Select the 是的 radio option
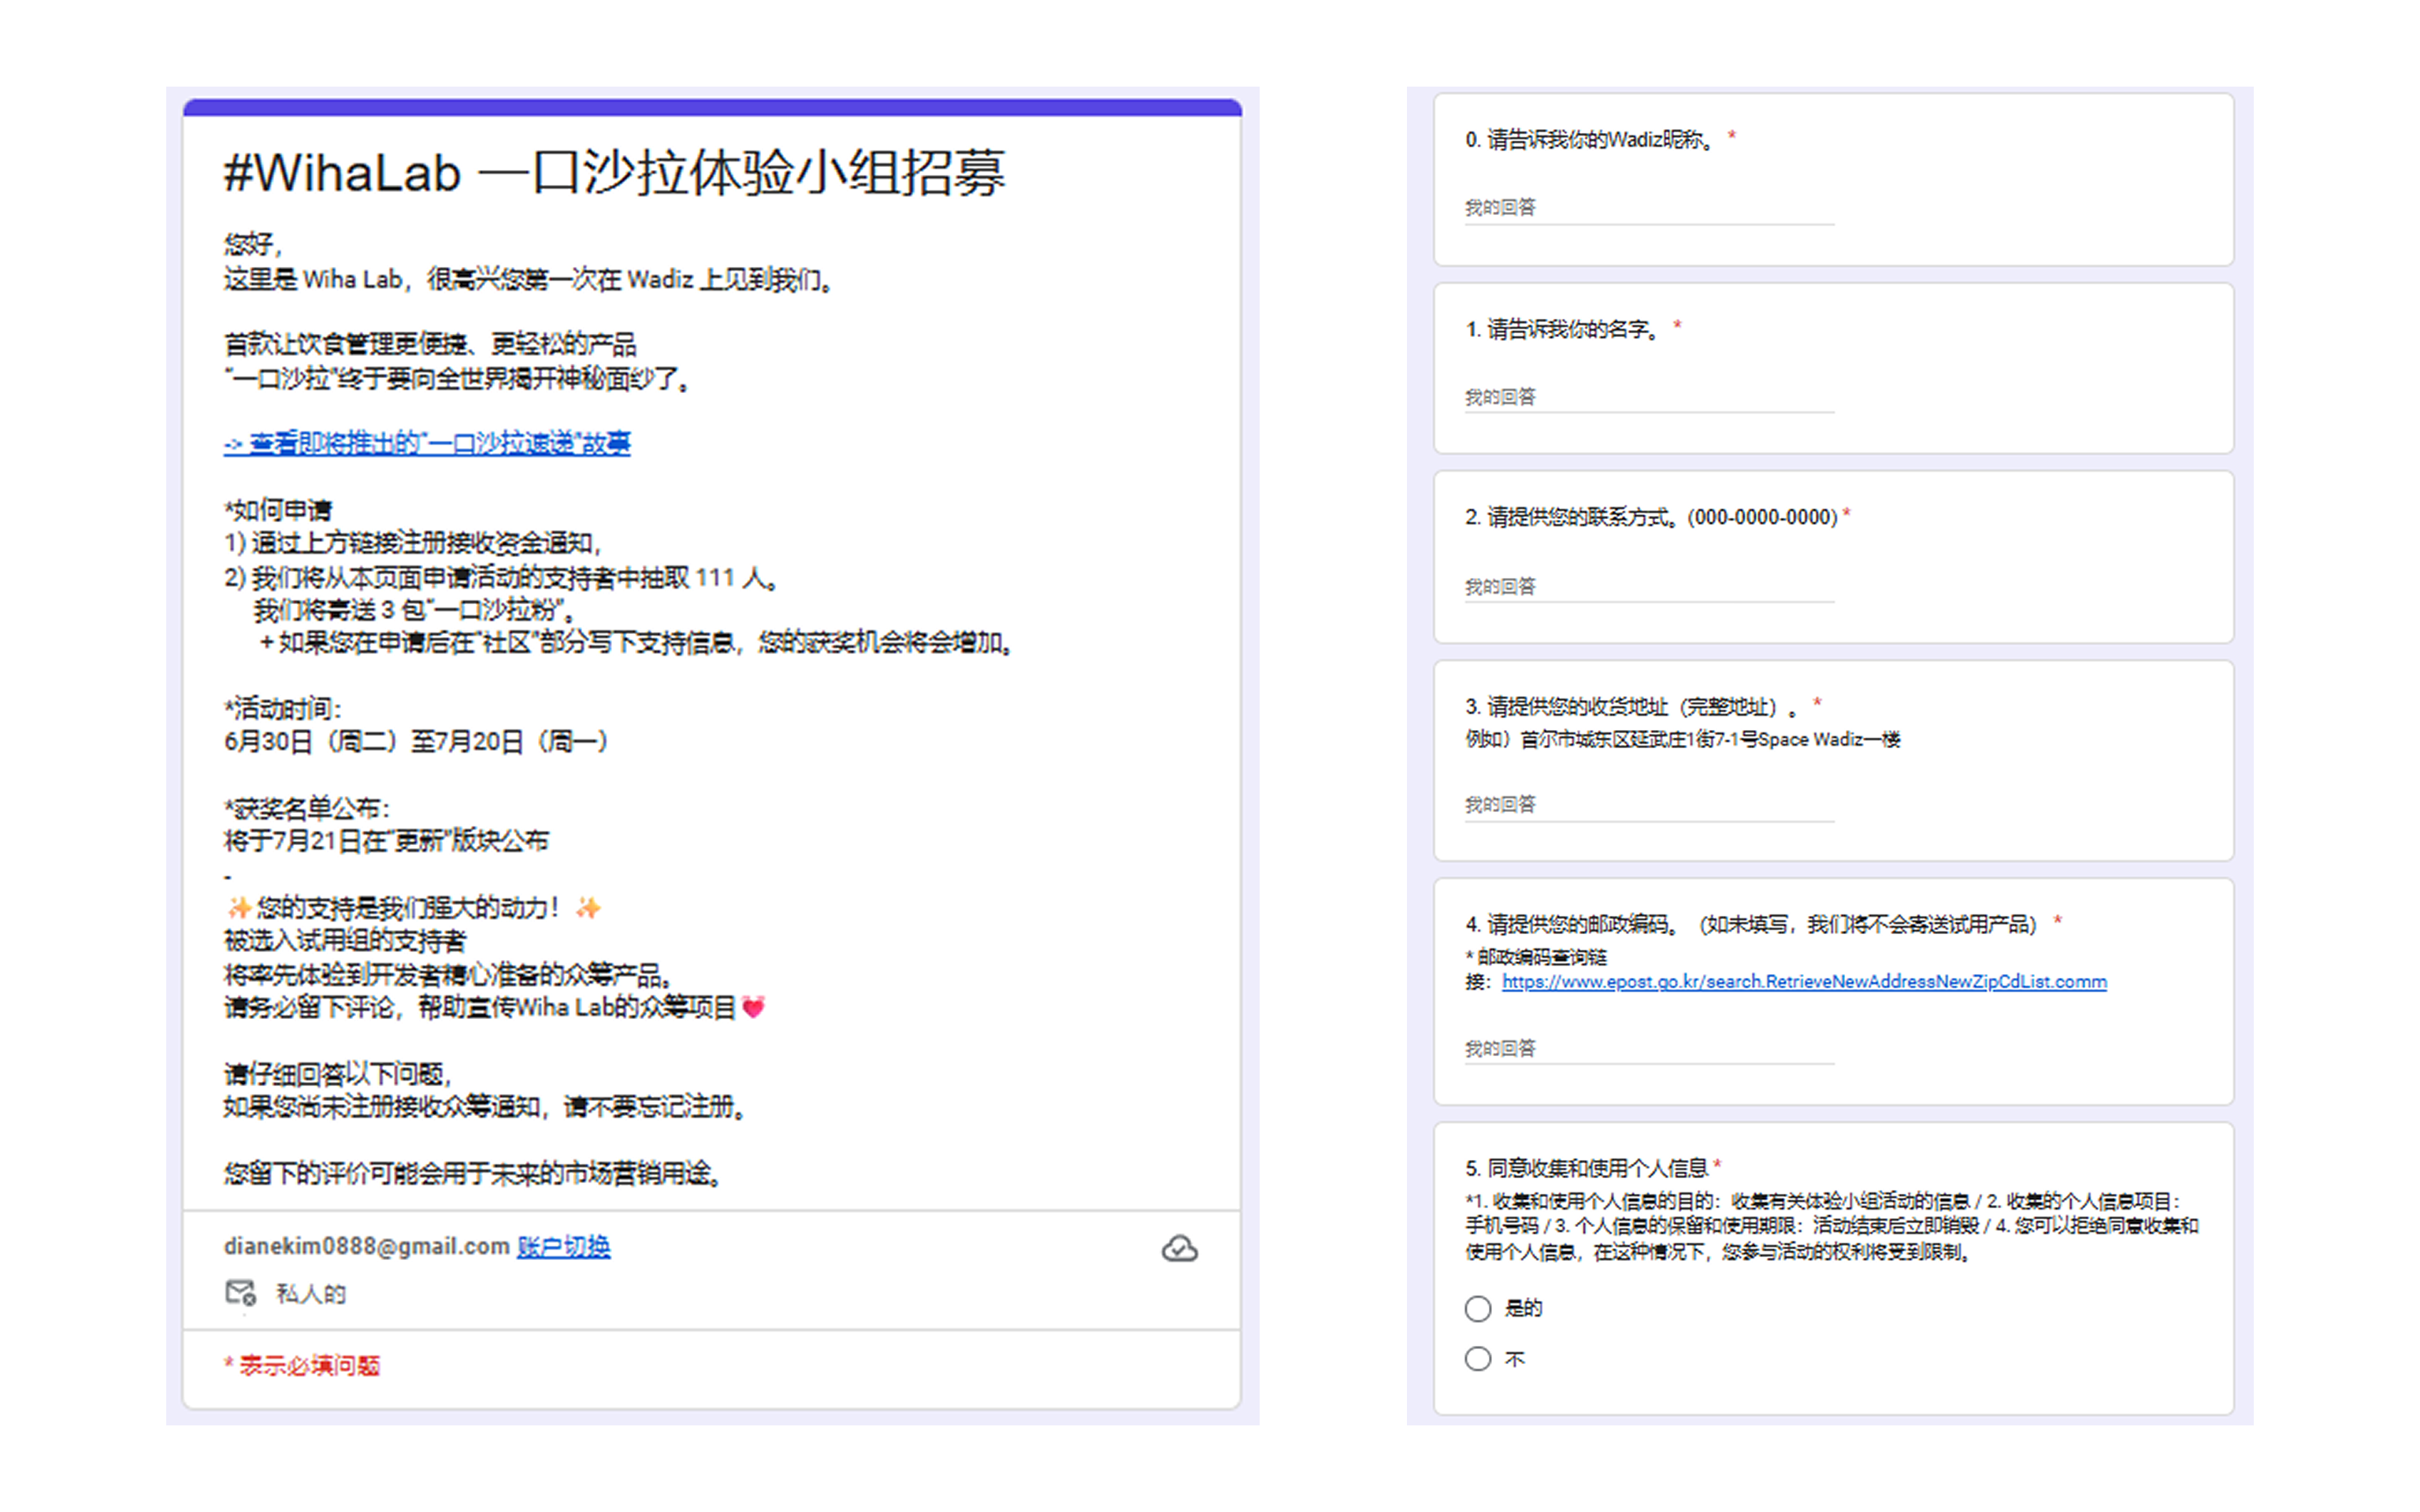2420x1512 pixels. 1477,1308
